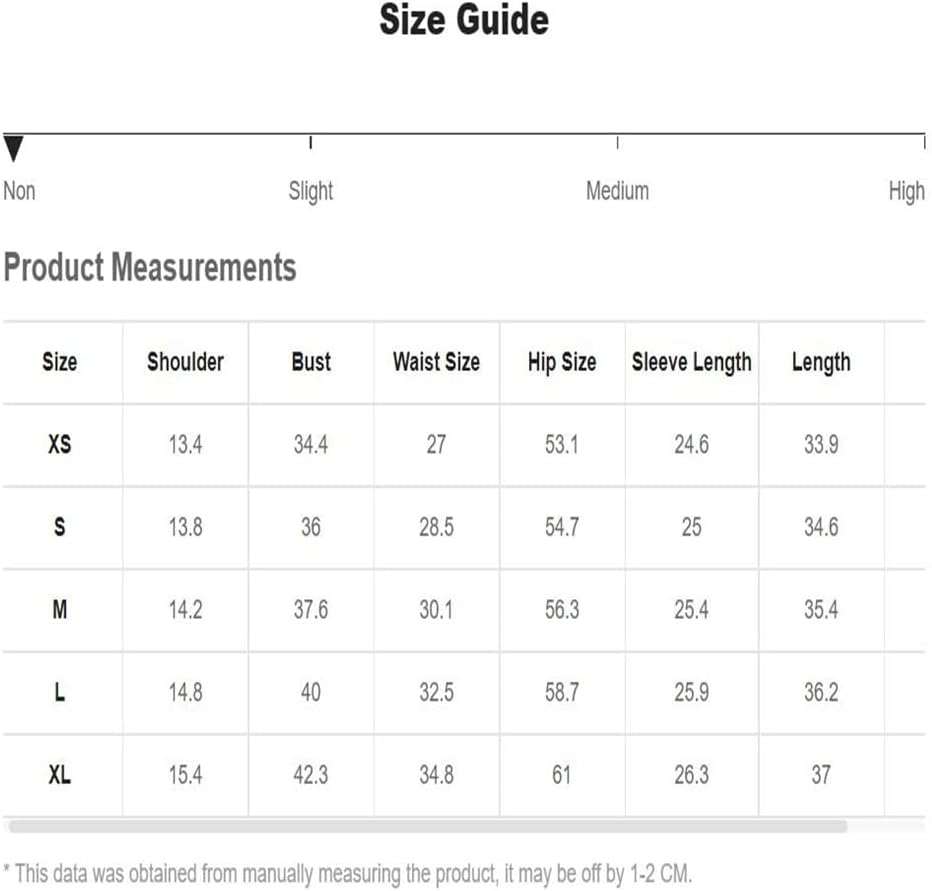Select the High stretch label
This screenshot has height=891, width=932.
(x=906, y=191)
